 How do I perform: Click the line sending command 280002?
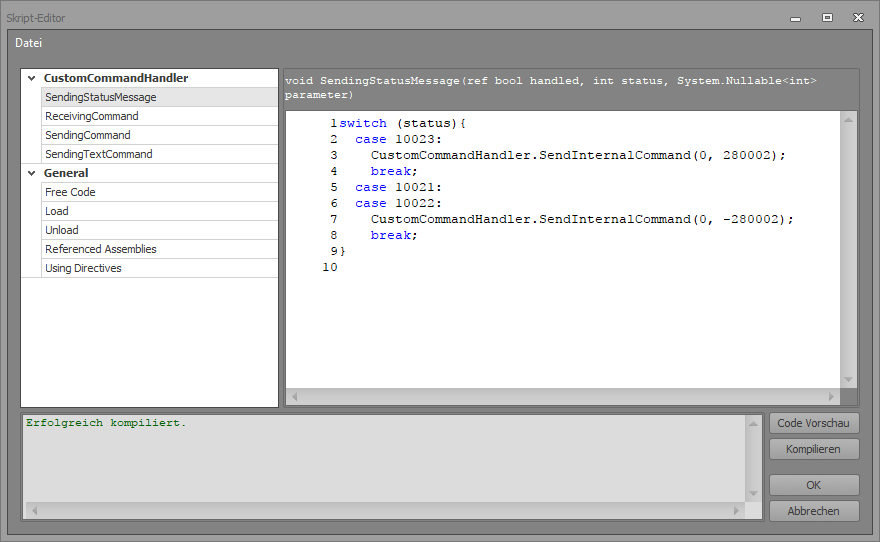coord(578,155)
